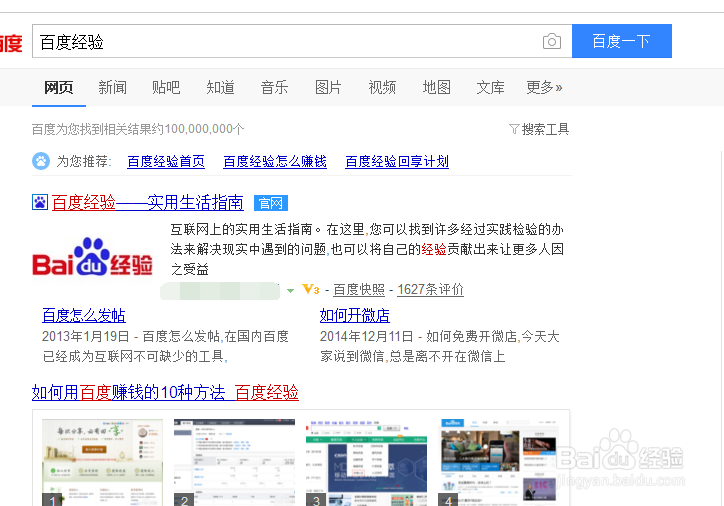Open the 百度怎么发帖 sublink
This screenshot has width=724, height=506.
pos(84,315)
